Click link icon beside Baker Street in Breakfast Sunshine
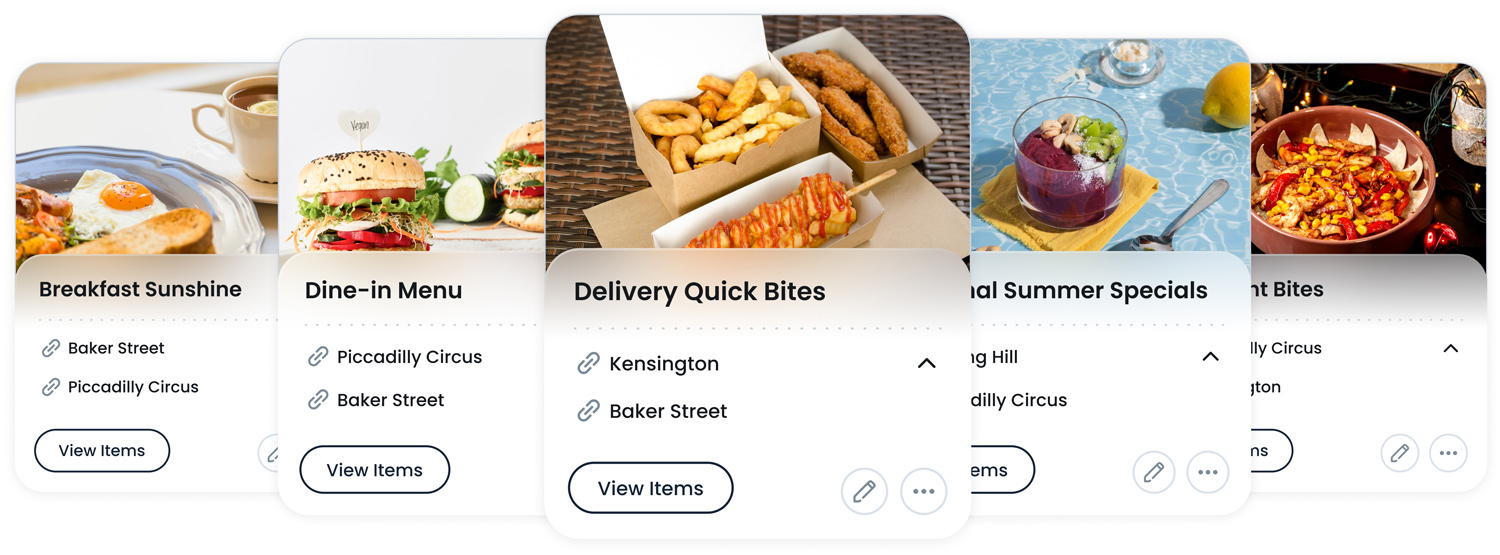The height and width of the screenshot is (555, 1500). tap(51, 348)
